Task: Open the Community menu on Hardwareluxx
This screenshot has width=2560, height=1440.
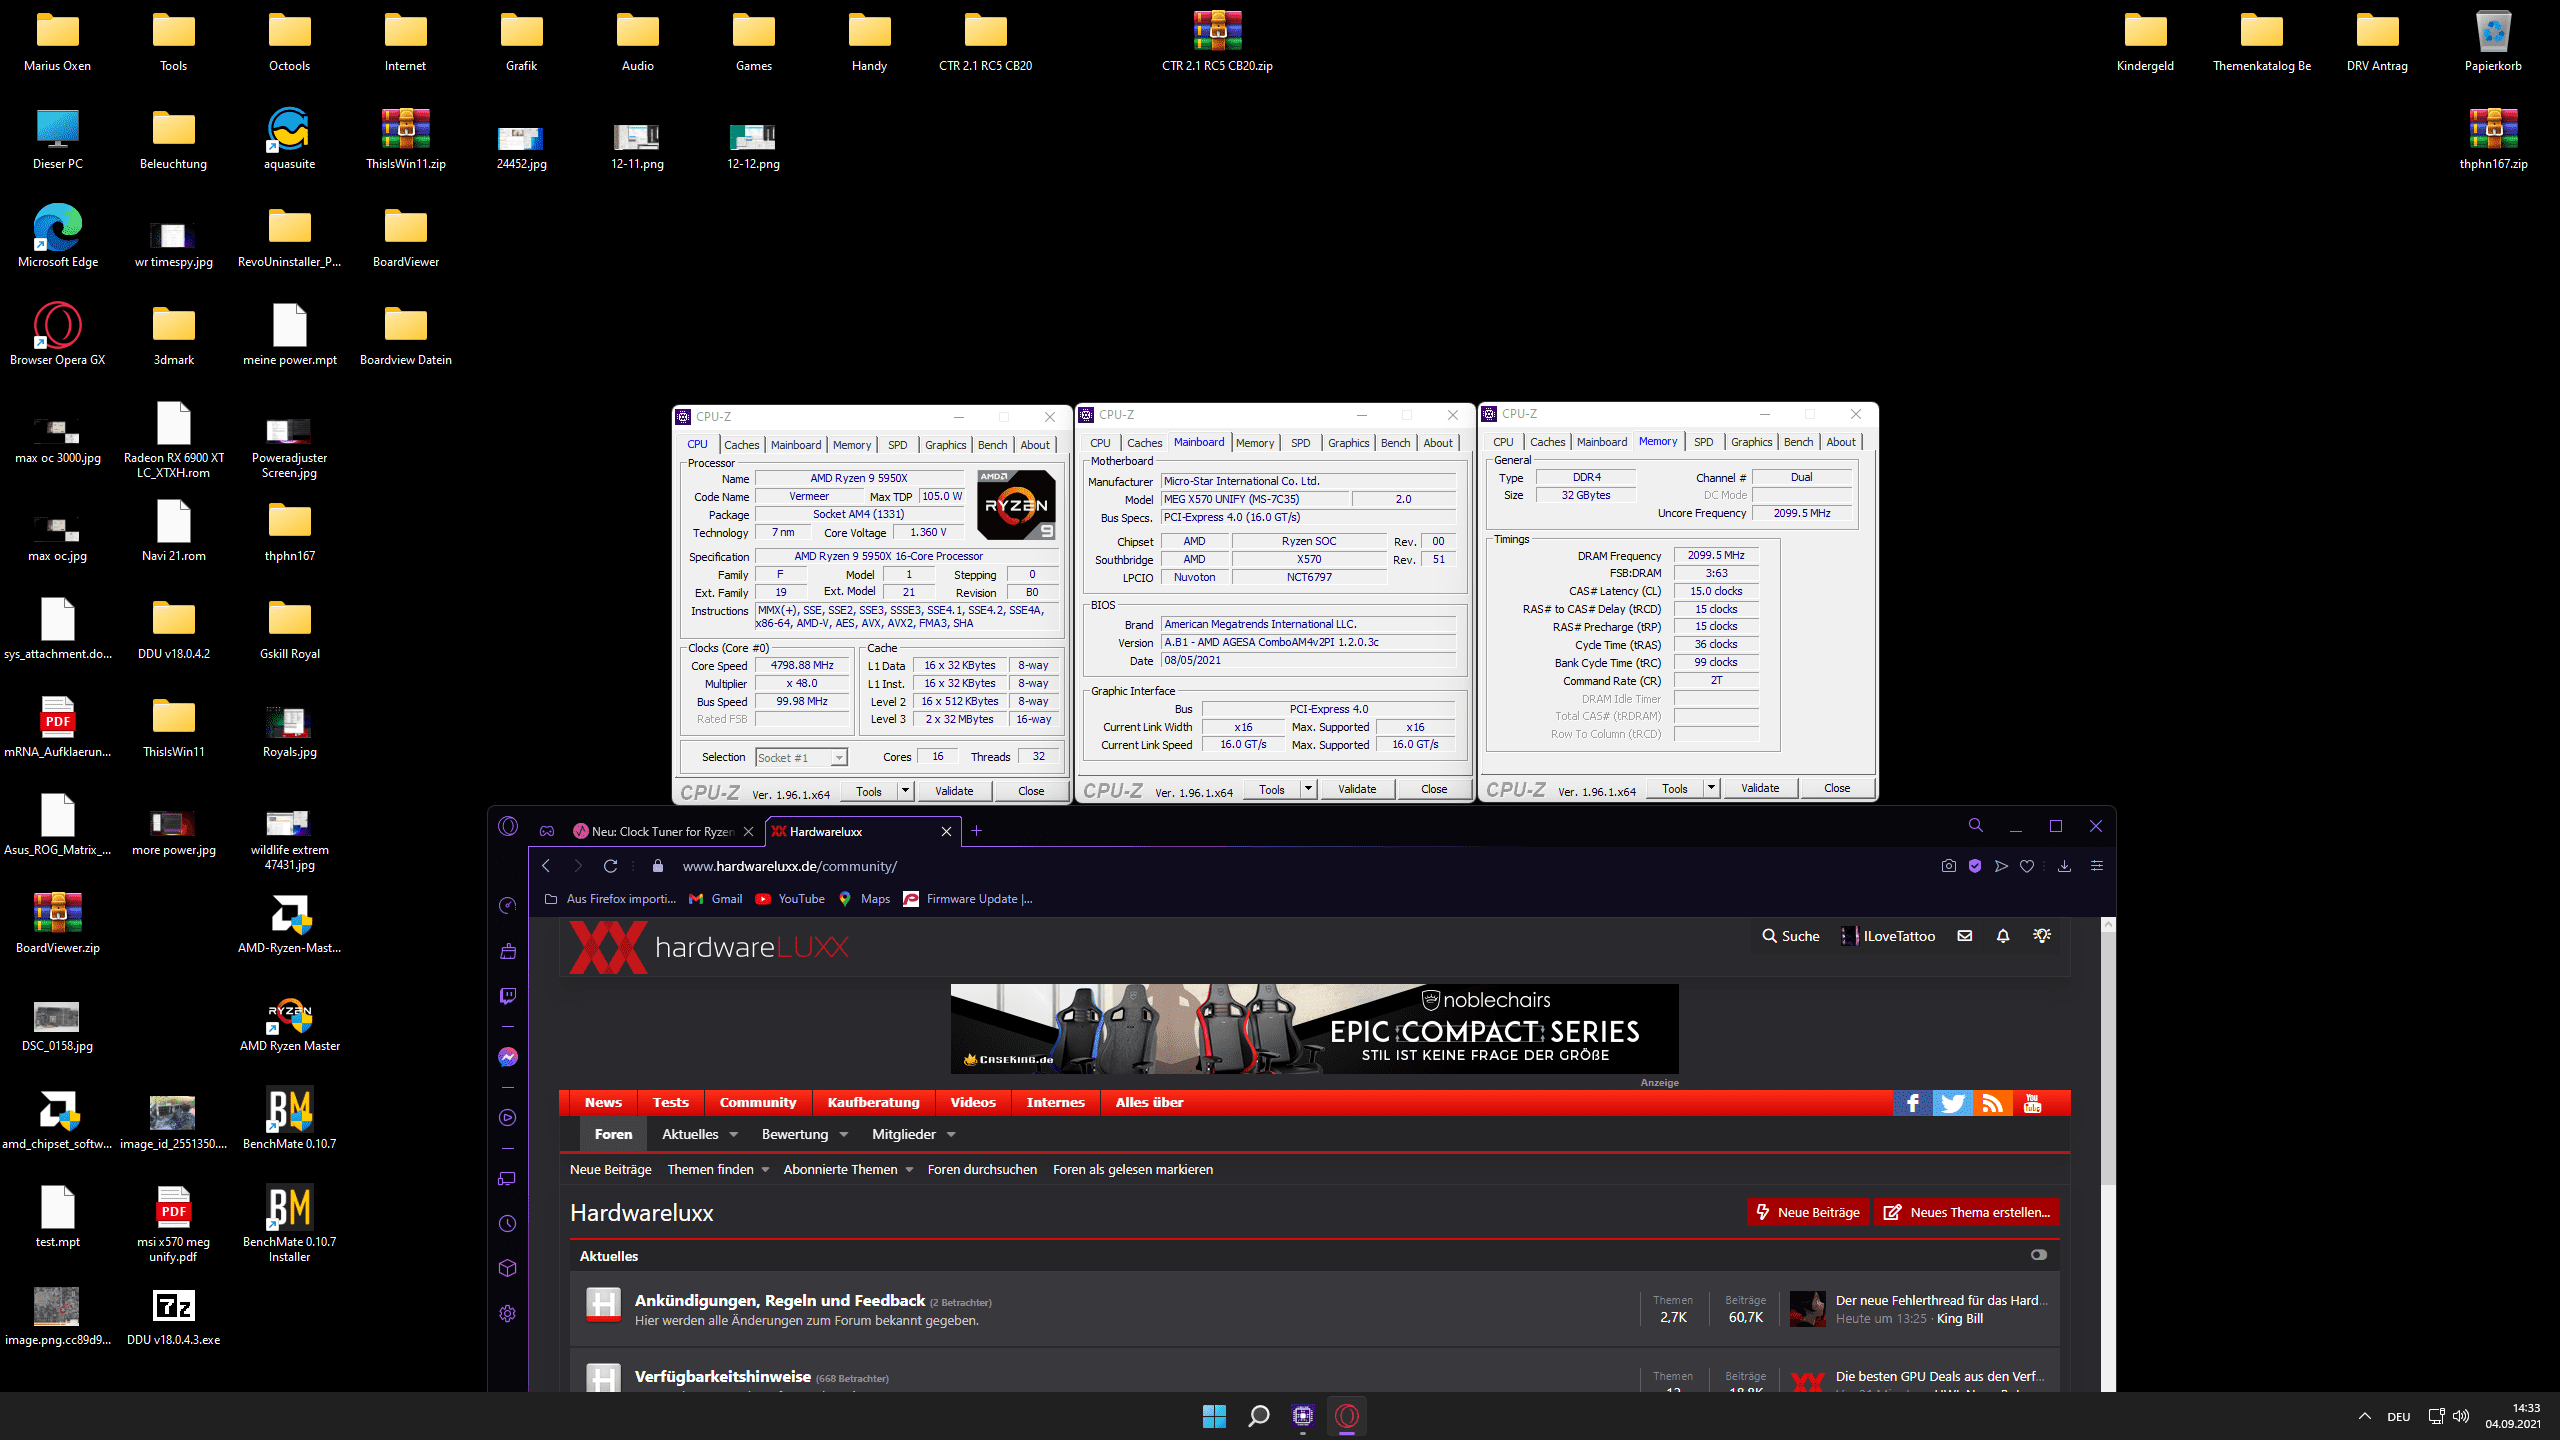Action: [757, 1102]
